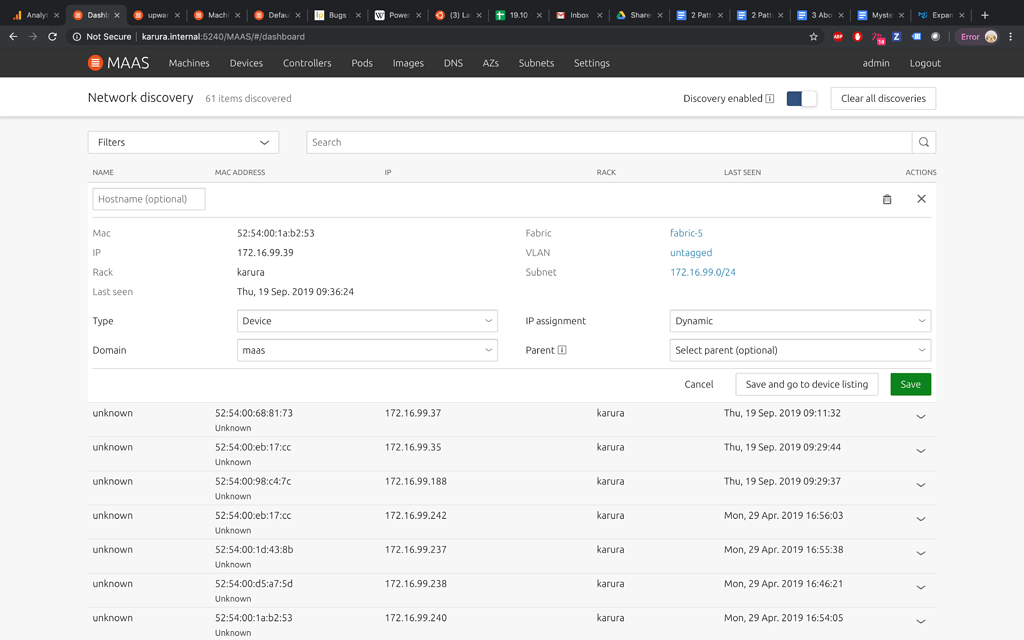Bookmark page with star icon

(x=814, y=37)
